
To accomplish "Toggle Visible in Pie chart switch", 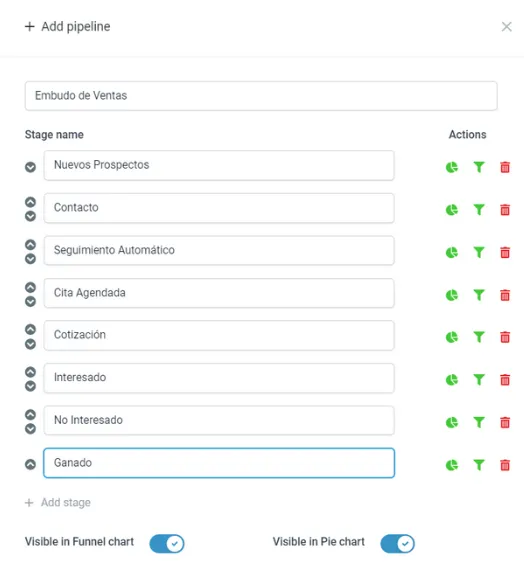I will pos(397,543).
